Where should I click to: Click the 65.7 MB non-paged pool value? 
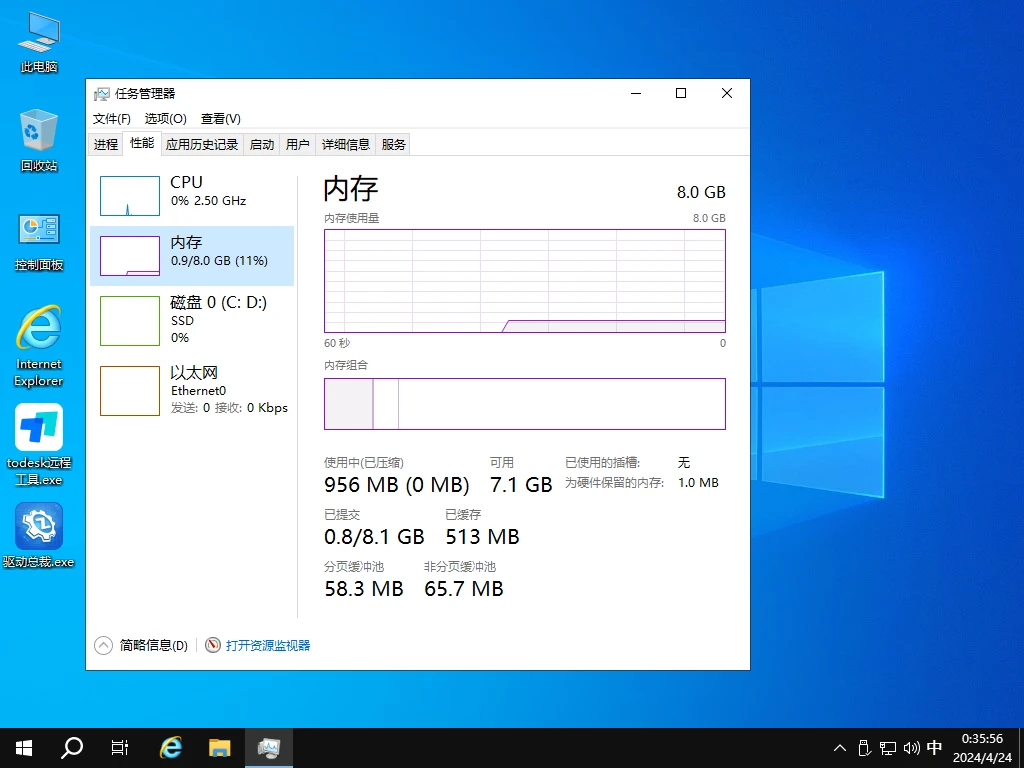click(x=464, y=589)
